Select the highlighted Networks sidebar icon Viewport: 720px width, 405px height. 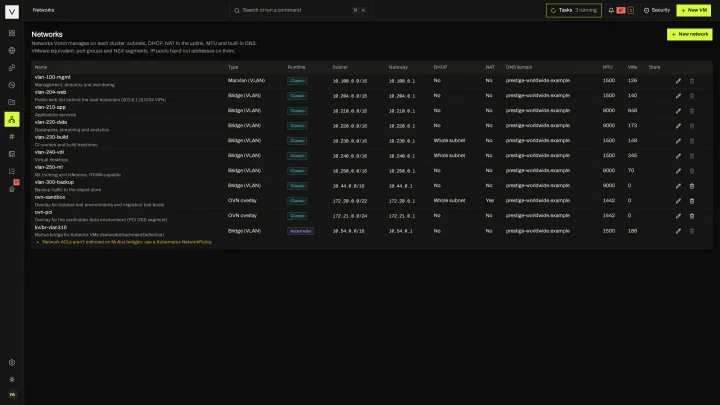pyautogui.click(x=12, y=119)
